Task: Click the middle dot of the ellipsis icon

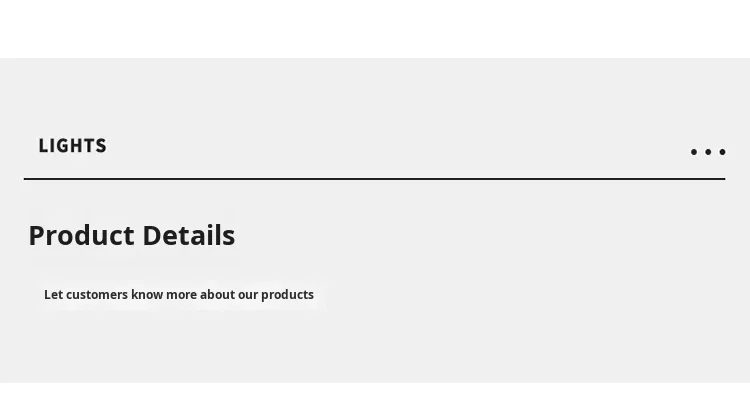Action: [708, 152]
